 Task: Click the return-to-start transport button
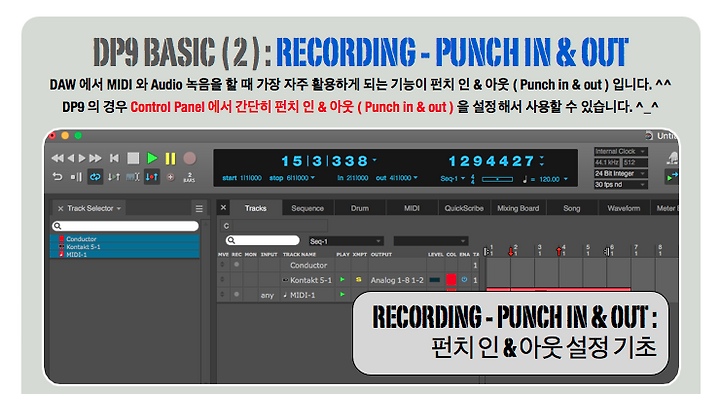[114, 158]
